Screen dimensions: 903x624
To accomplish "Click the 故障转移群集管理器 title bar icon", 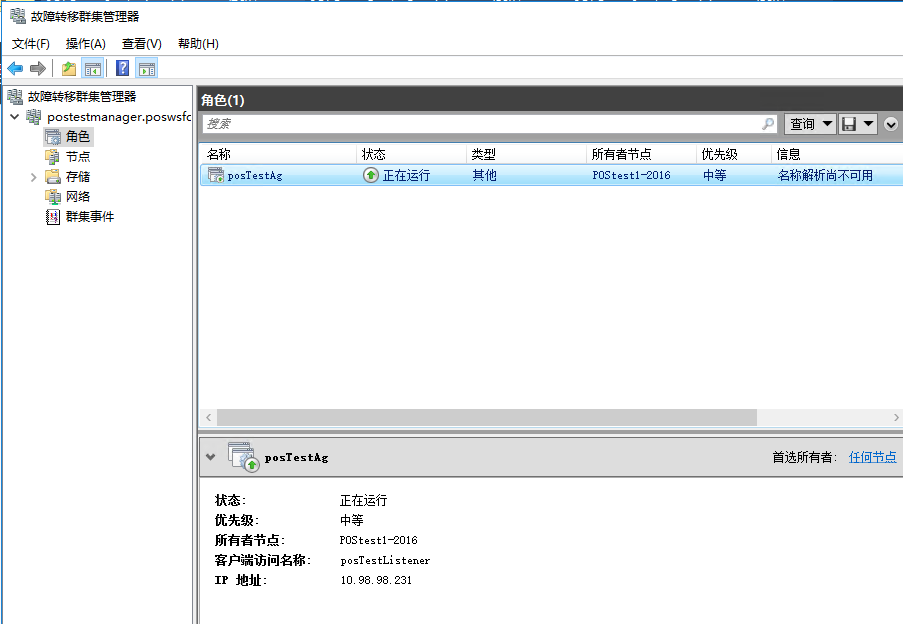I will tap(17, 16).
